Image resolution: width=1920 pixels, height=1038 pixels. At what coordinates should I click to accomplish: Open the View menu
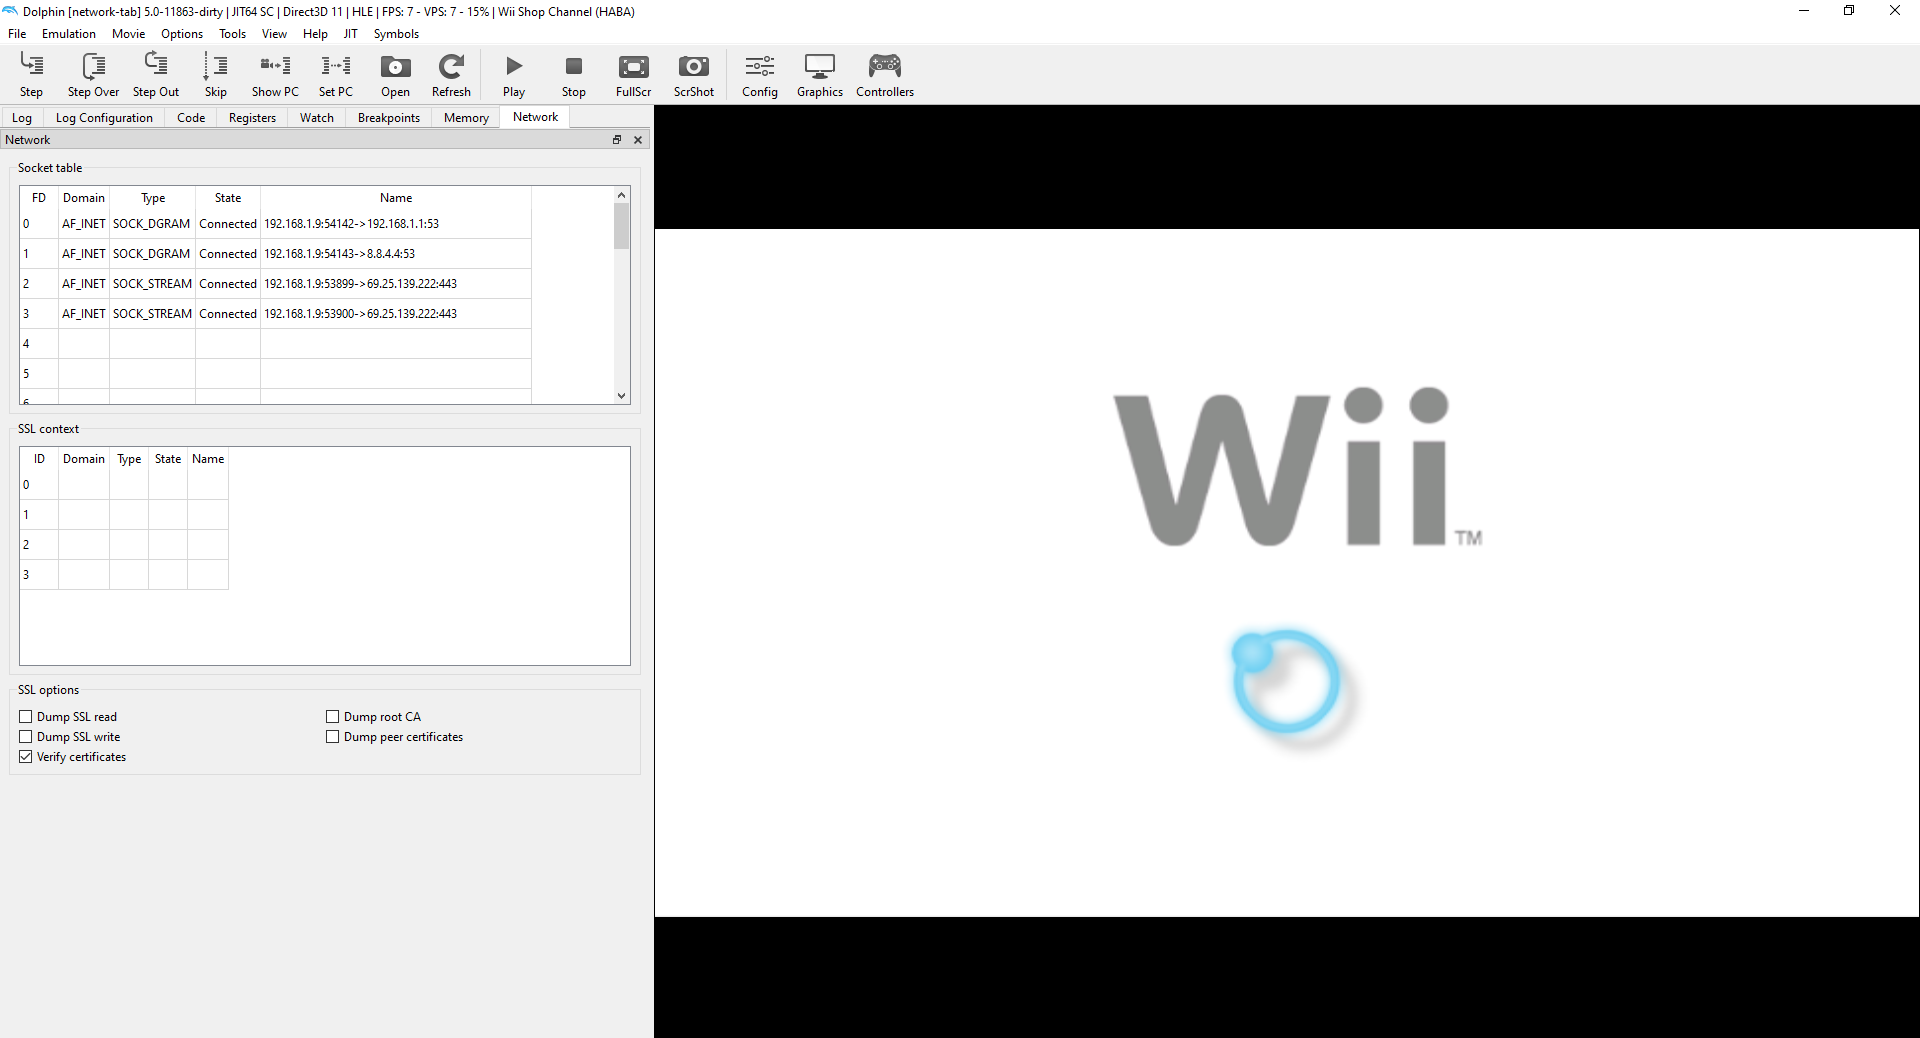point(274,34)
